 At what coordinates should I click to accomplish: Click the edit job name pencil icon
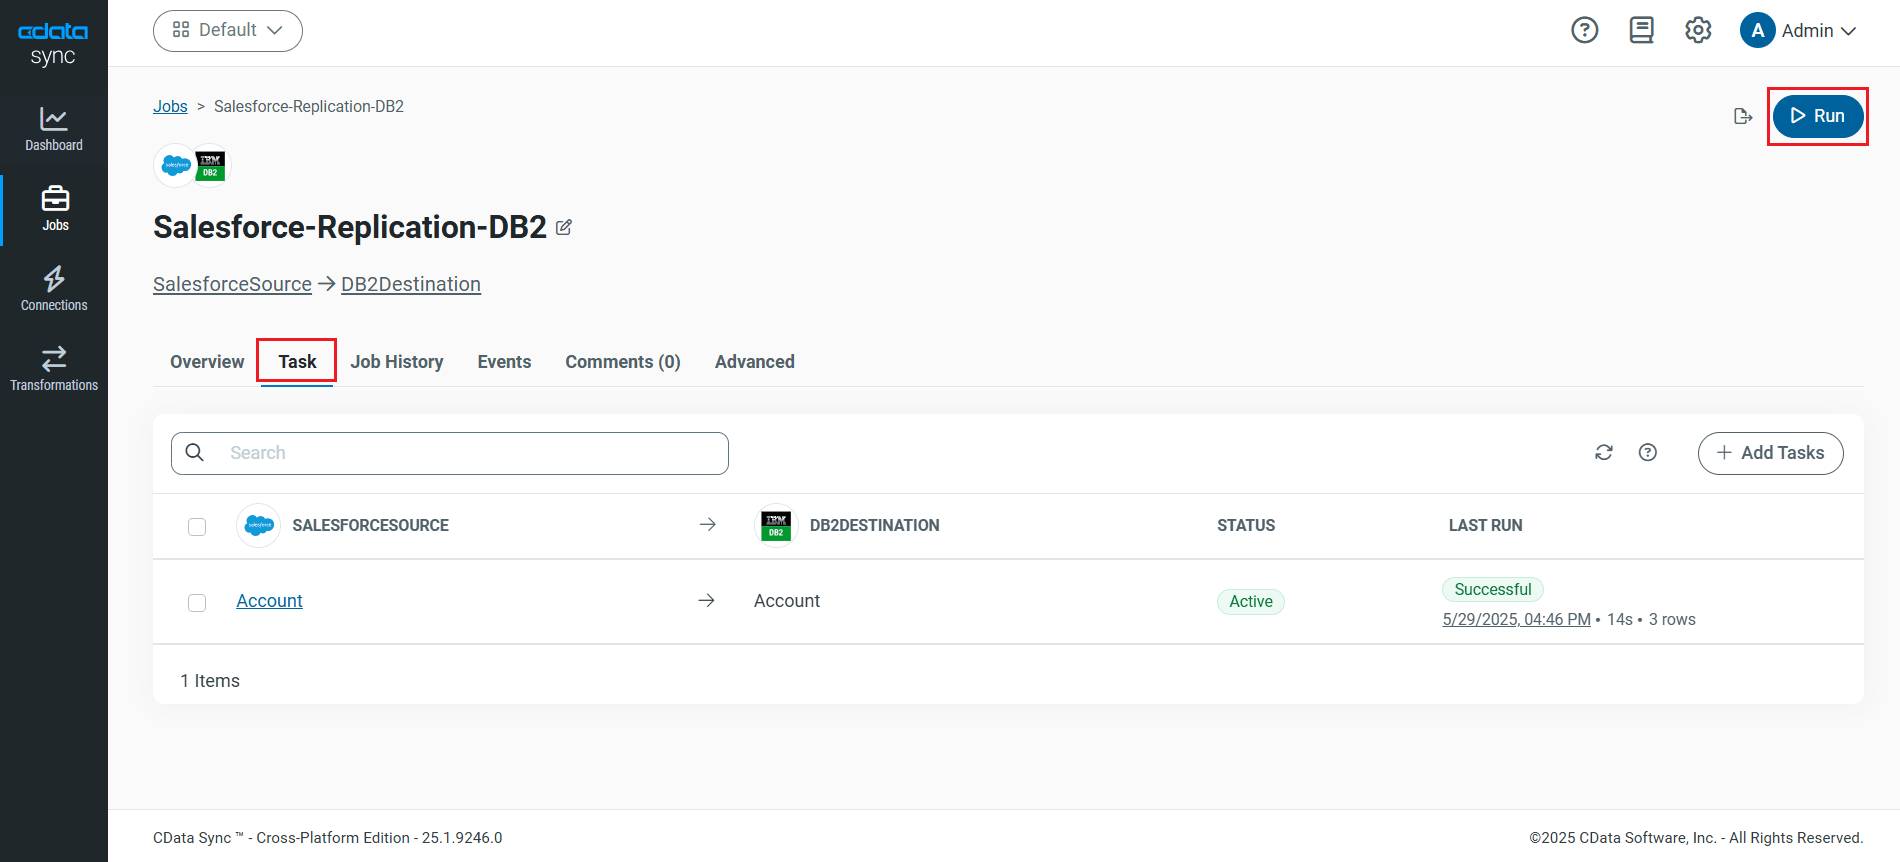click(564, 227)
